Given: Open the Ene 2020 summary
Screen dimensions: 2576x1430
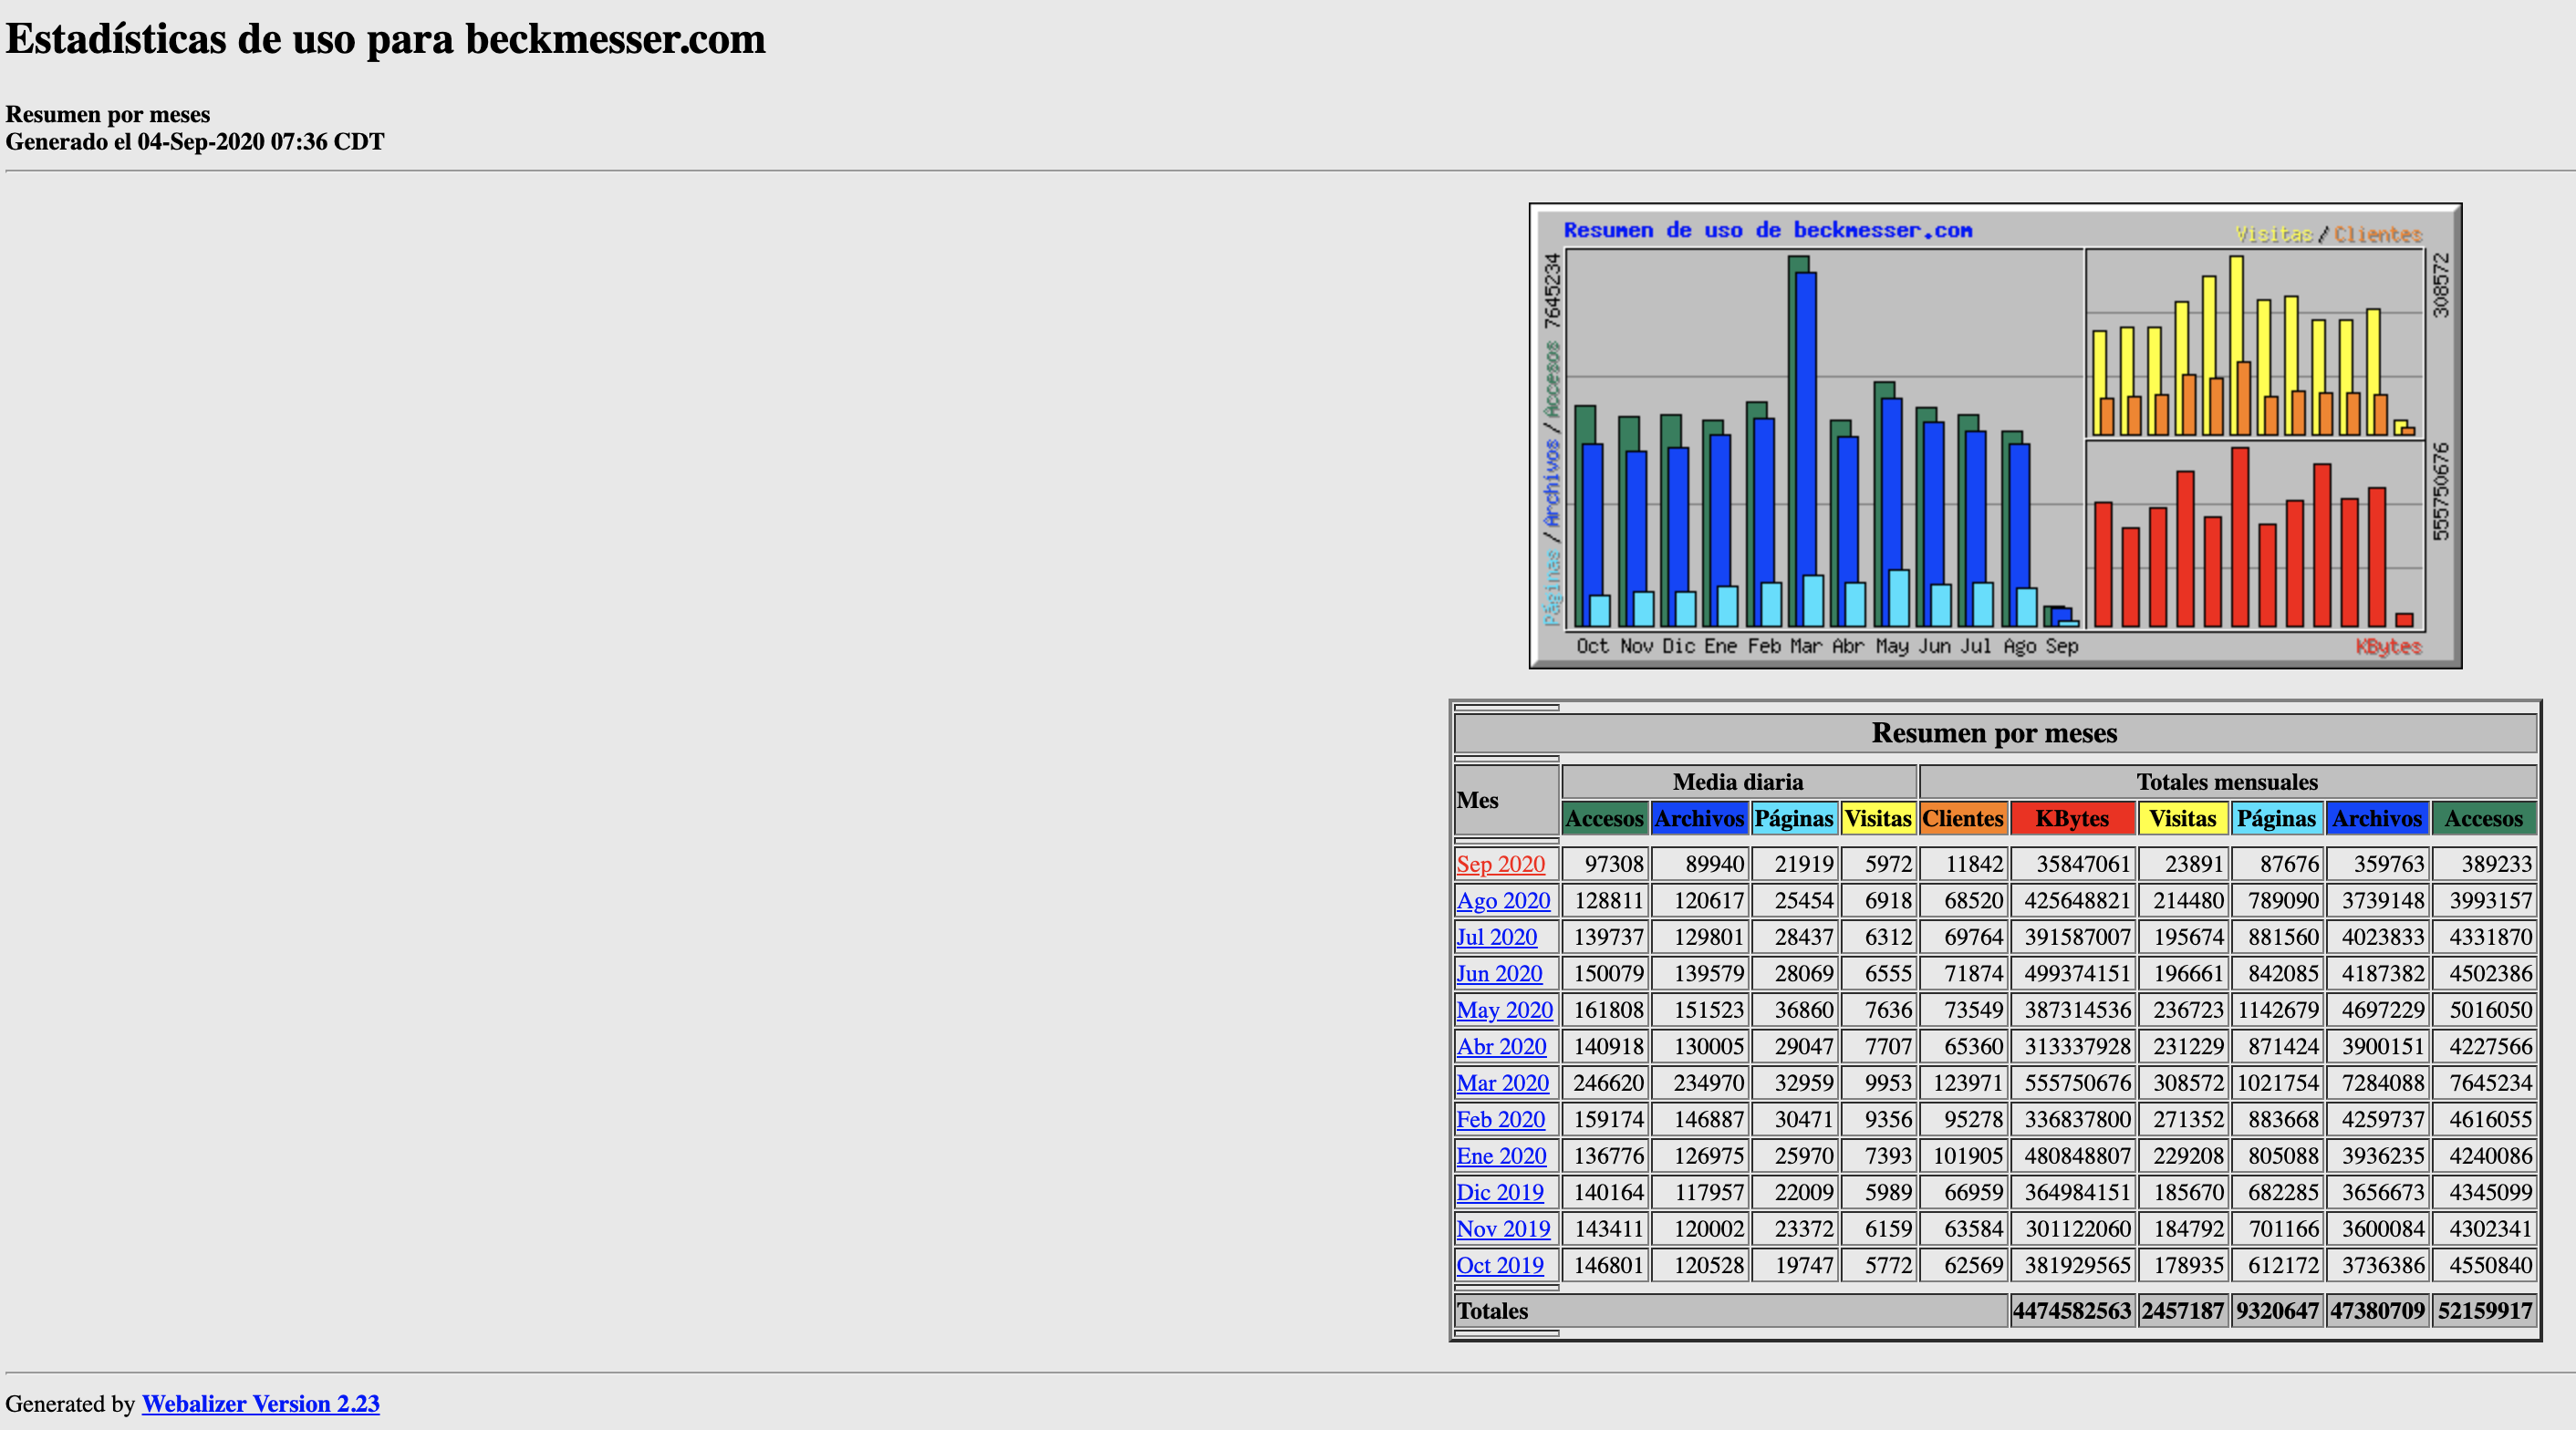Looking at the screenshot, I should pos(1501,1156).
